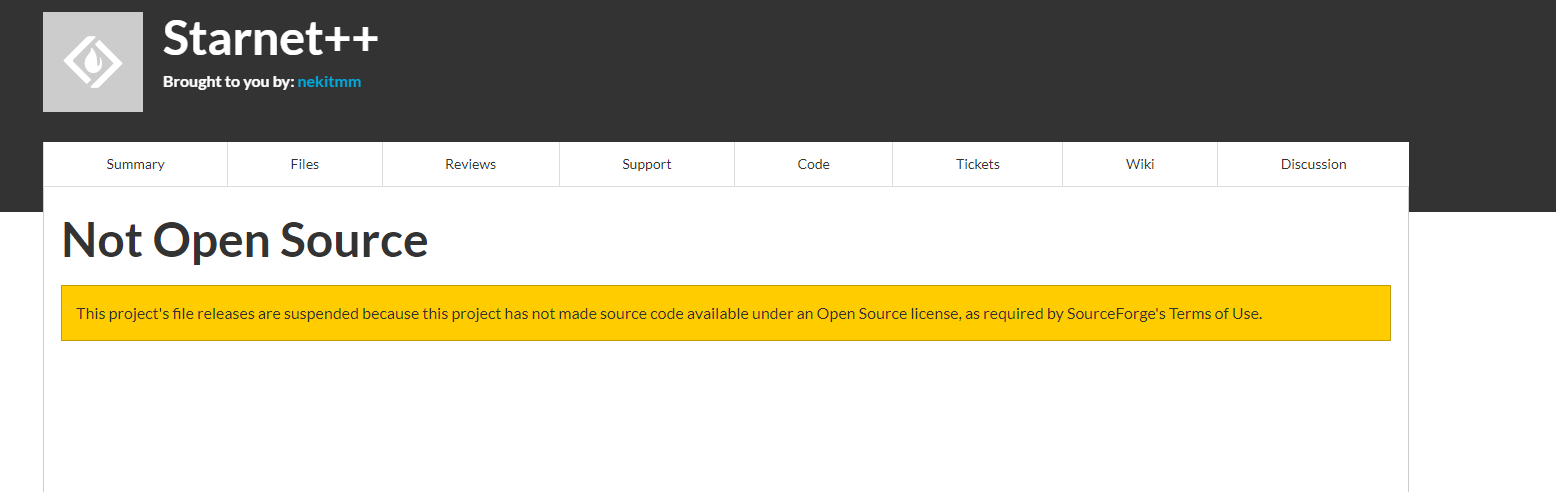Click the Not Open Source heading
Screen dimensions: 1556x492
[245, 241]
